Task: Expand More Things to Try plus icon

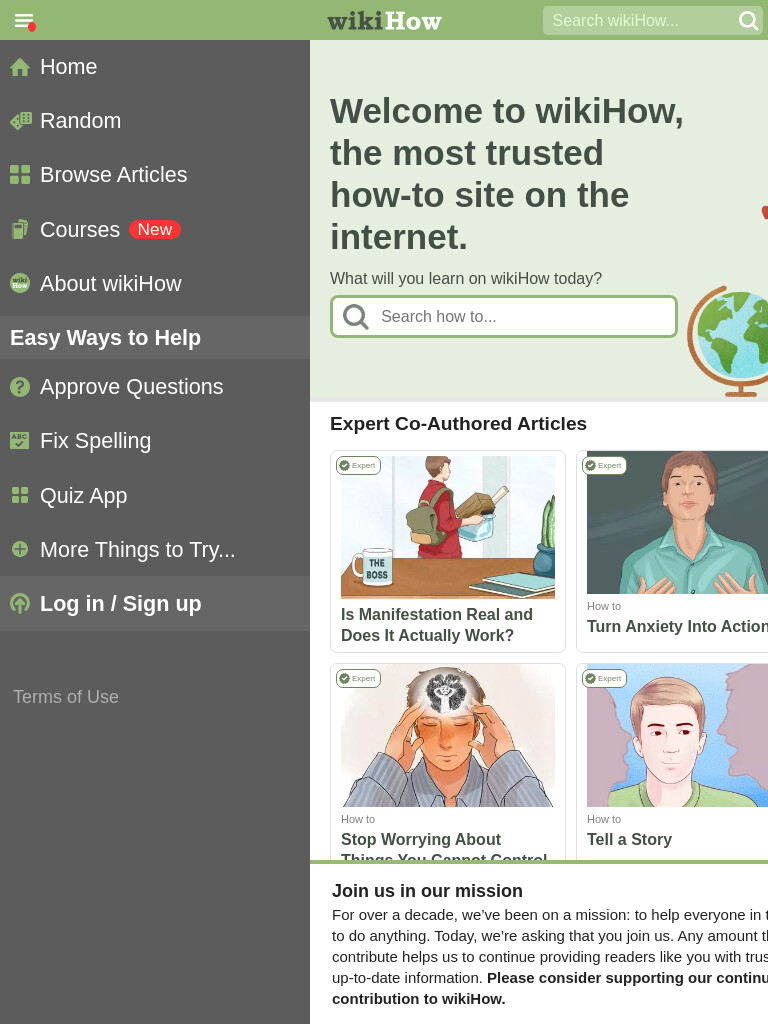Action: coord(20,549)
